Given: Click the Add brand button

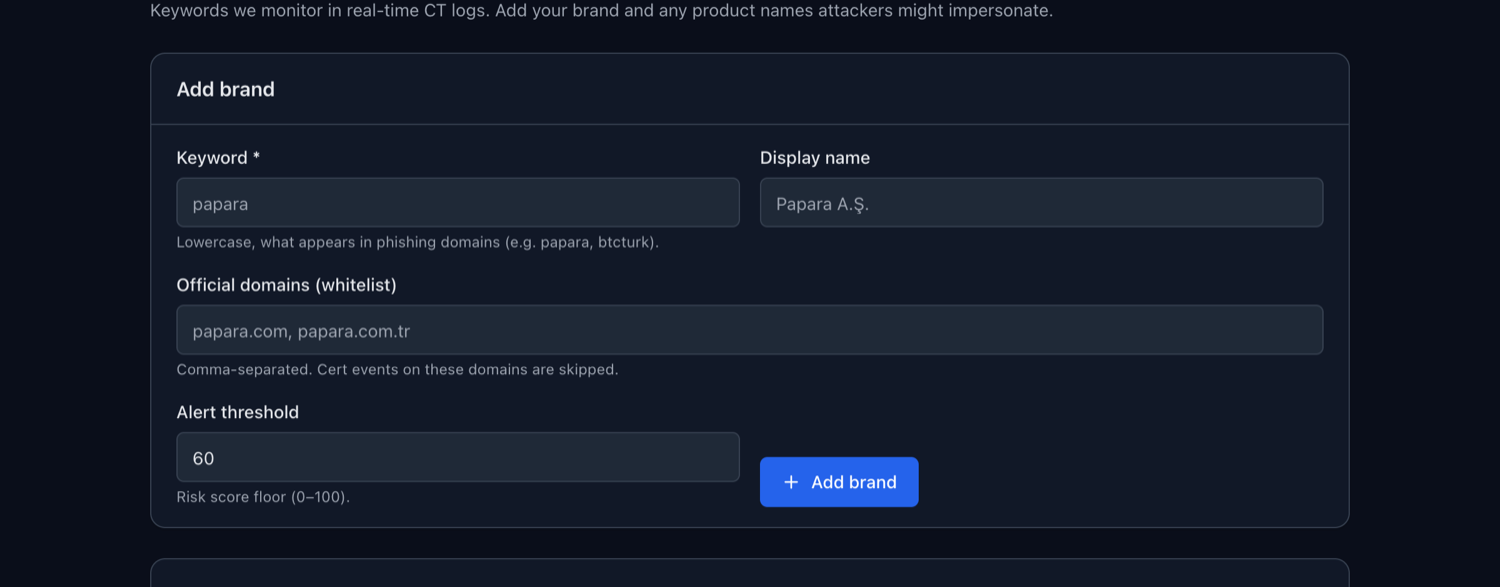Looking at the screenshot, I should 839,482.
